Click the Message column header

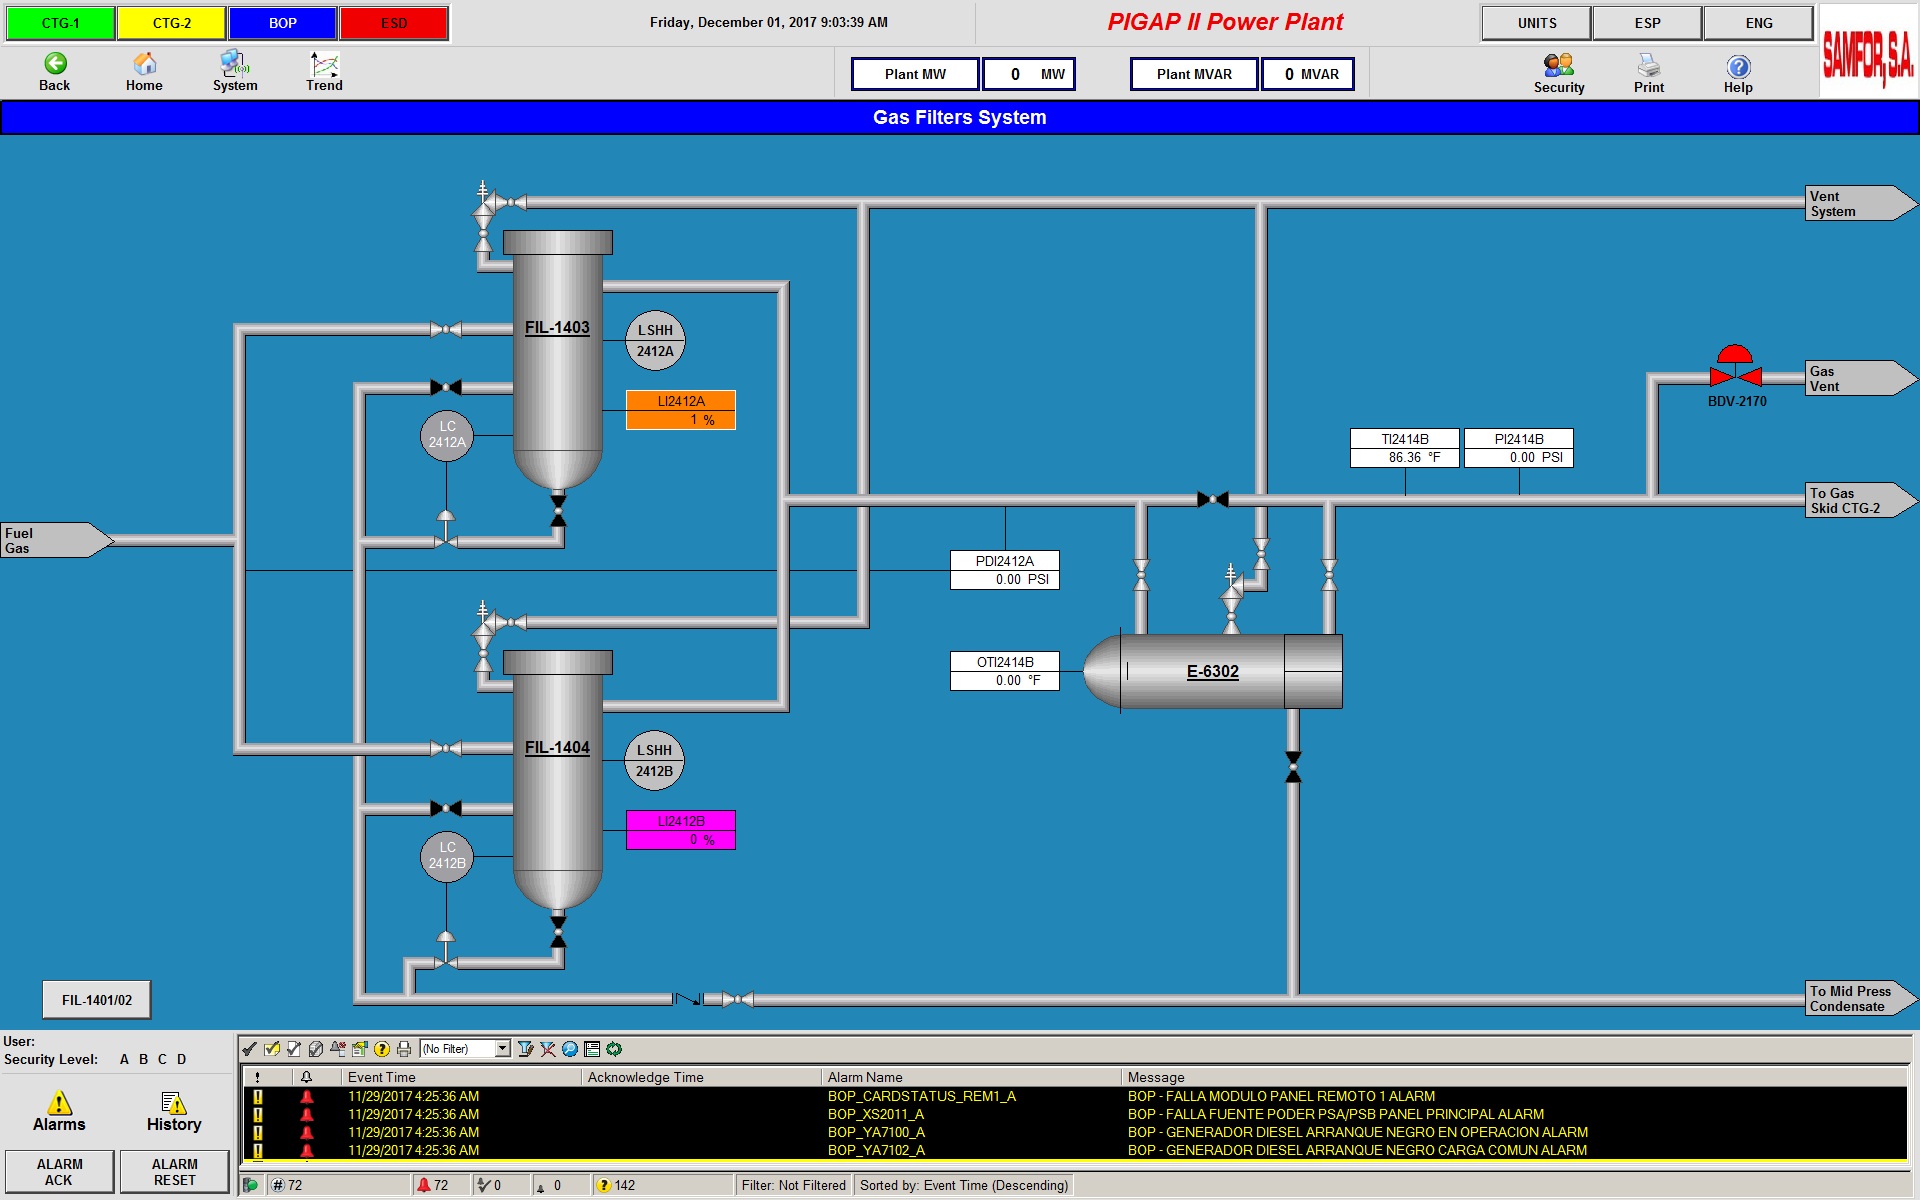click(1515, 1077)
